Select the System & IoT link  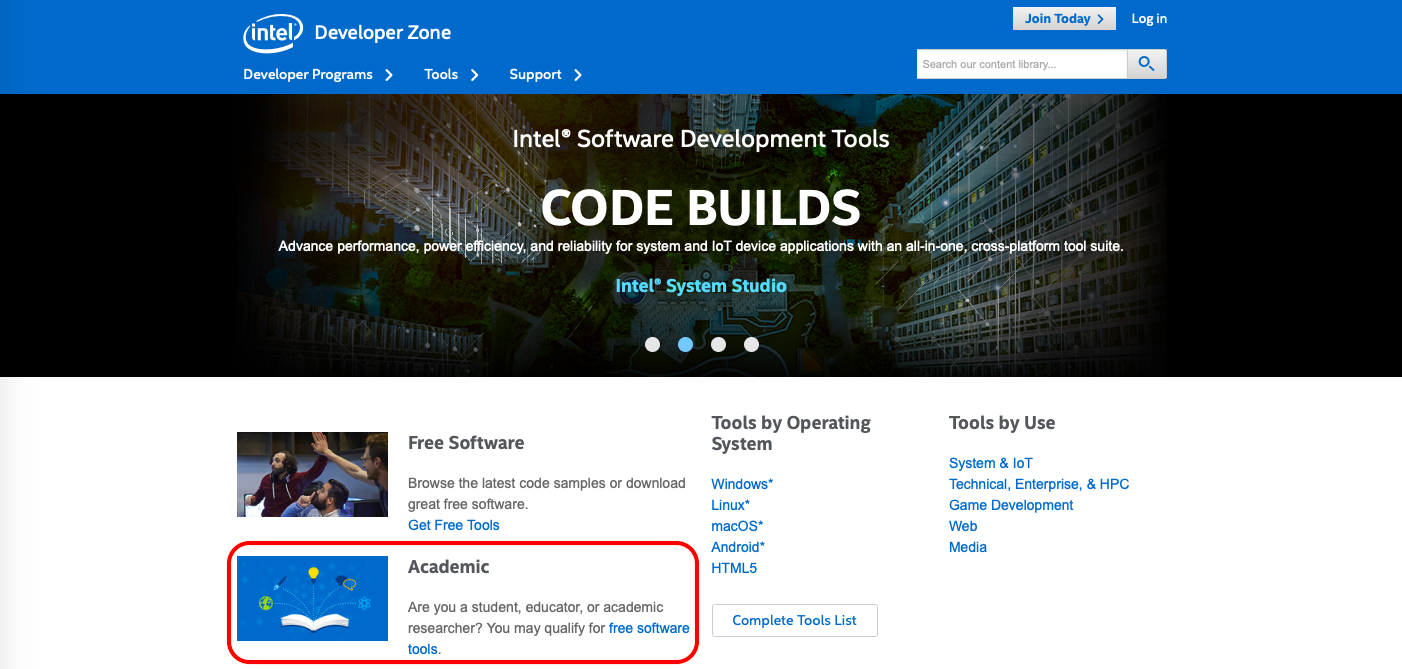990,463
